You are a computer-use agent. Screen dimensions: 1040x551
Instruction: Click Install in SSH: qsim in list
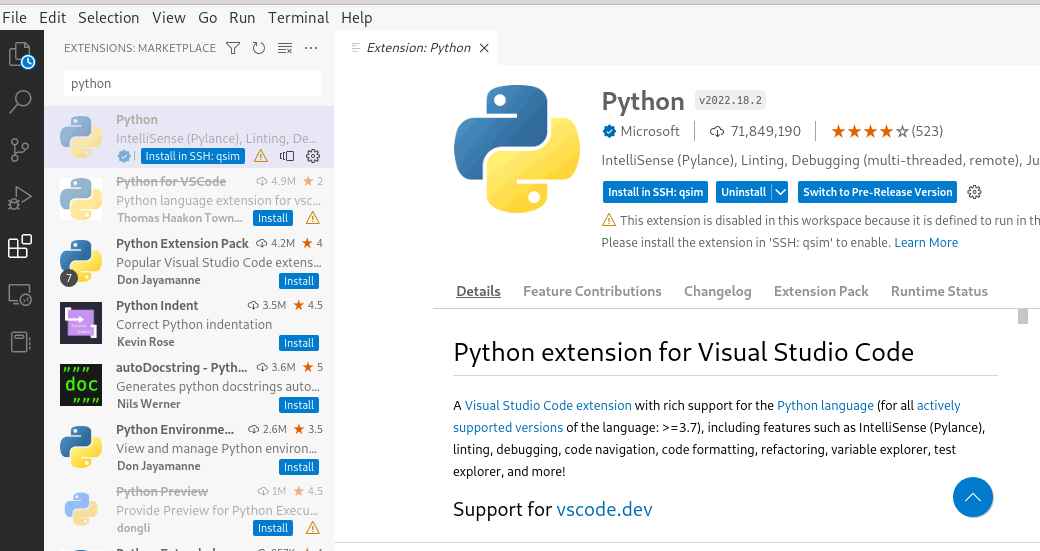[192, 156]
